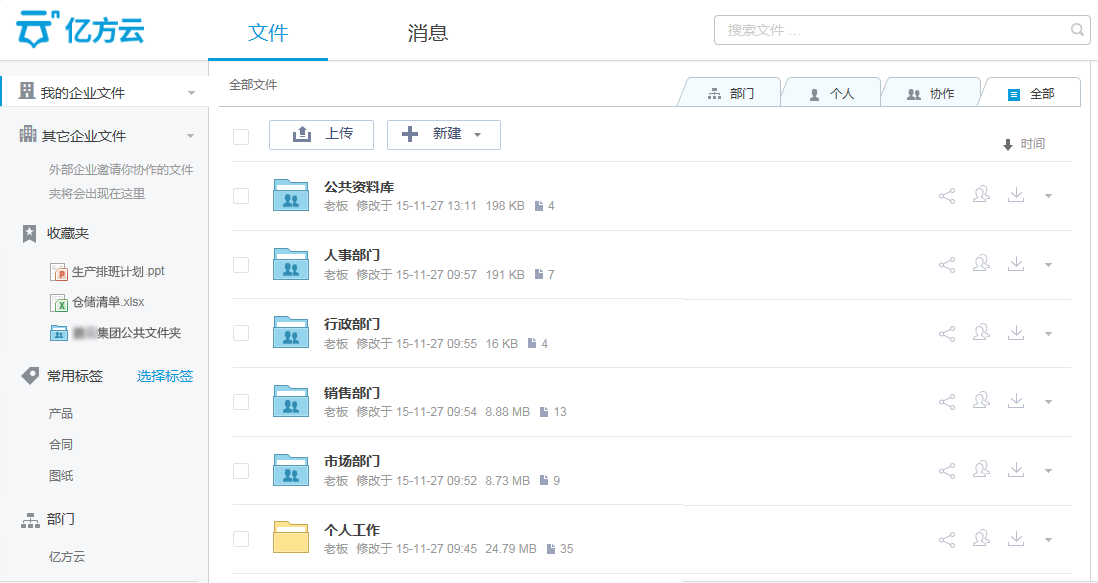Click the search magnifier icon
Viewport: 1098px width, 583px height.
pos(1078,30)
